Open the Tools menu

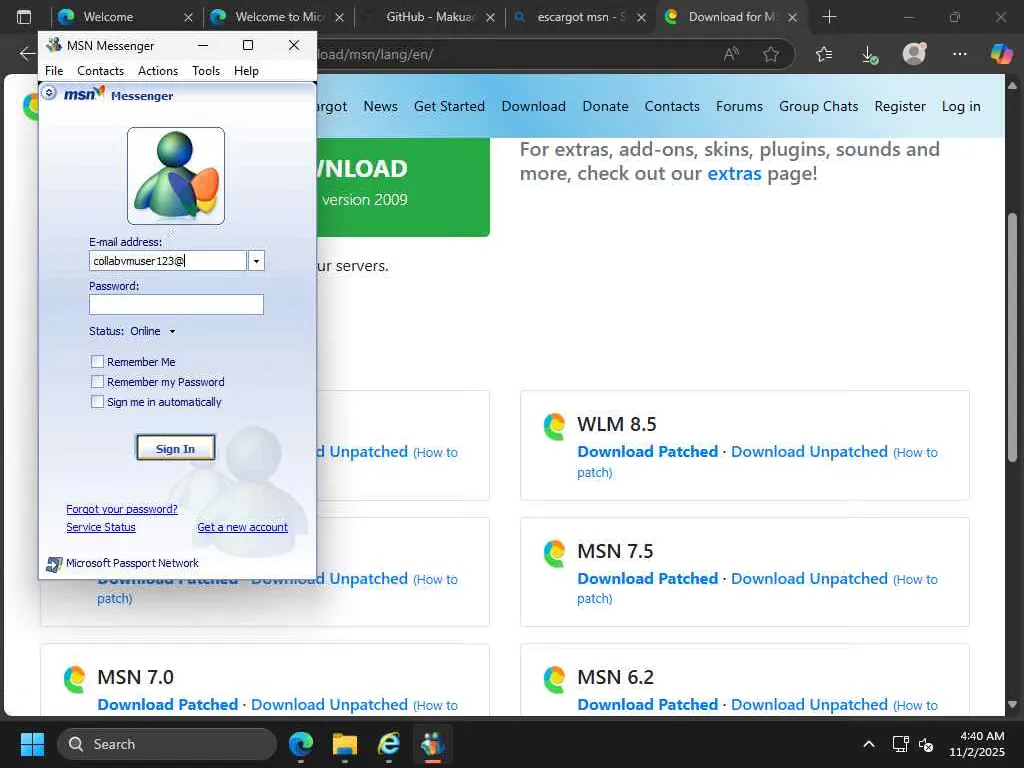pyautogui.click(x=206, y=71)
